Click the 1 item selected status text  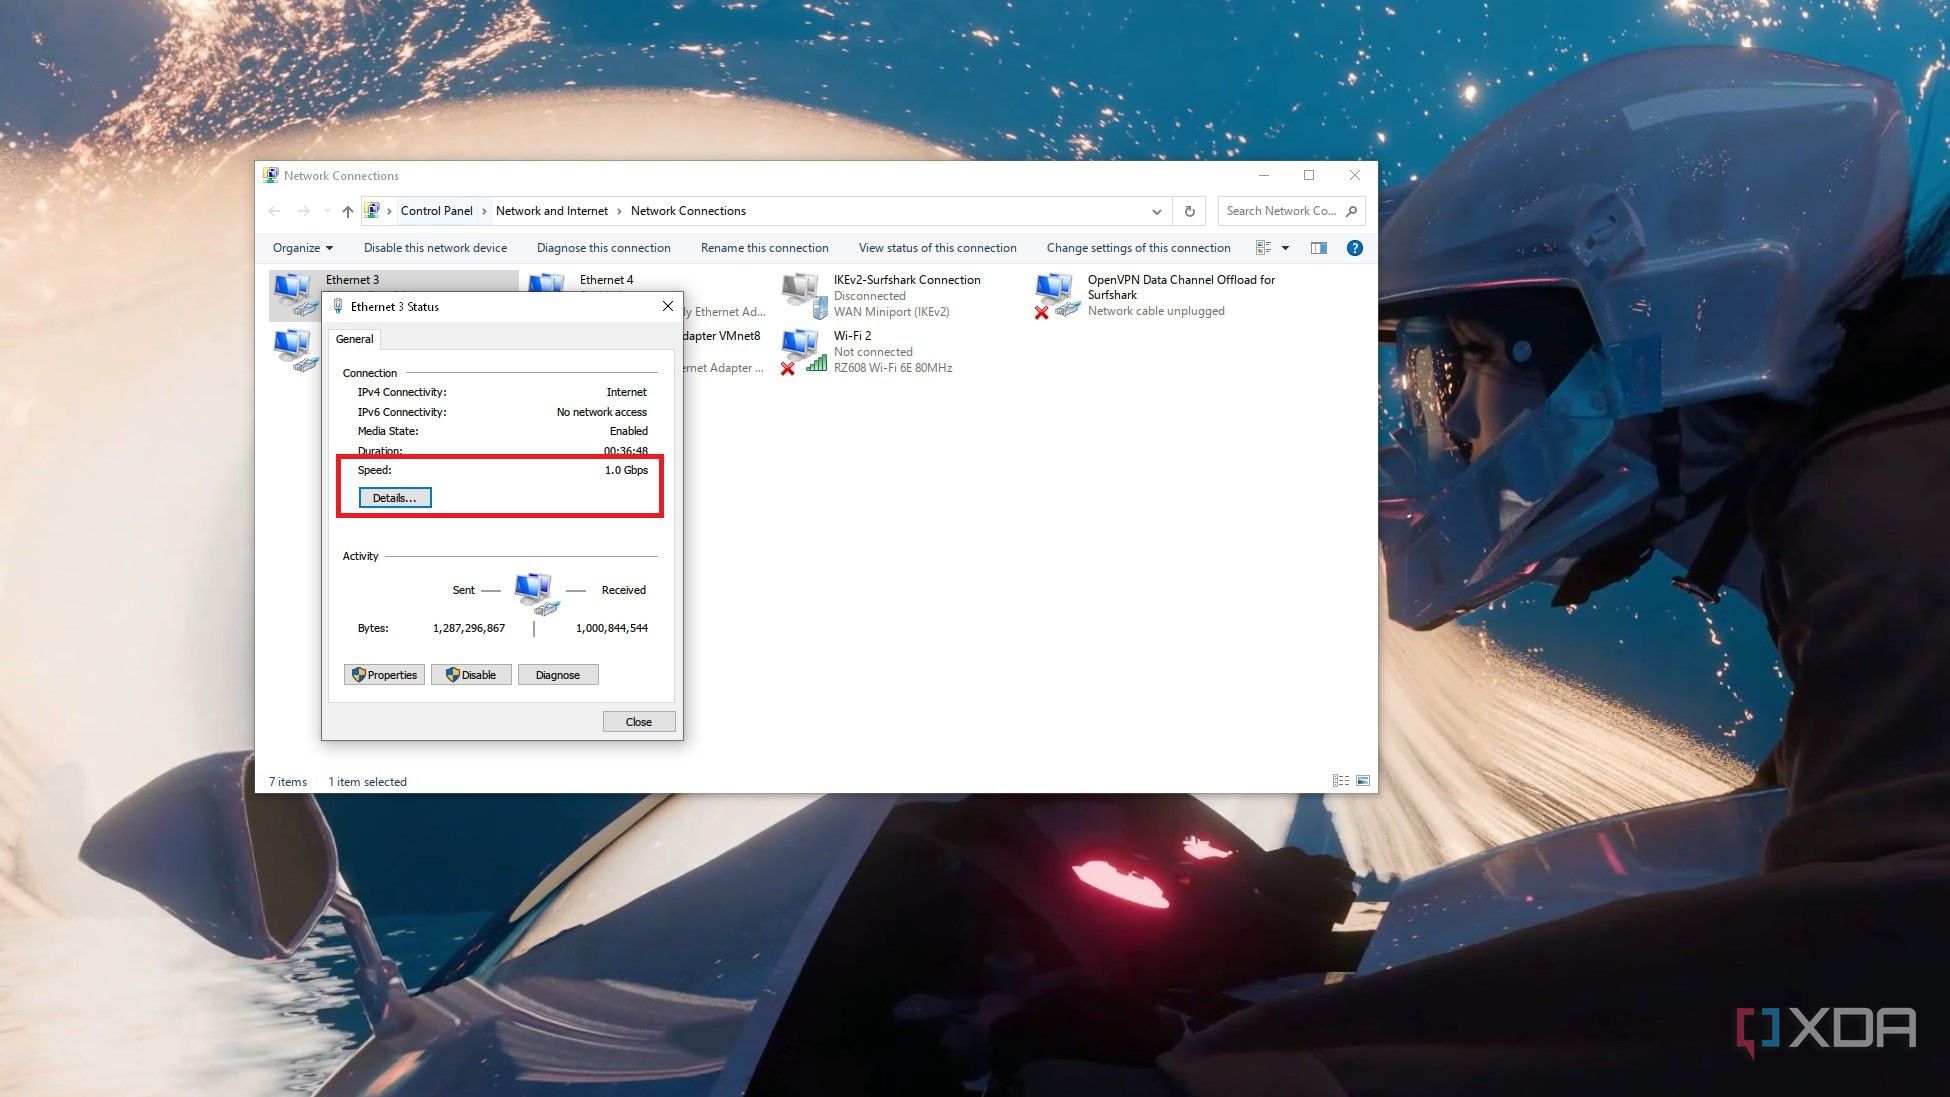coord(367,782)
